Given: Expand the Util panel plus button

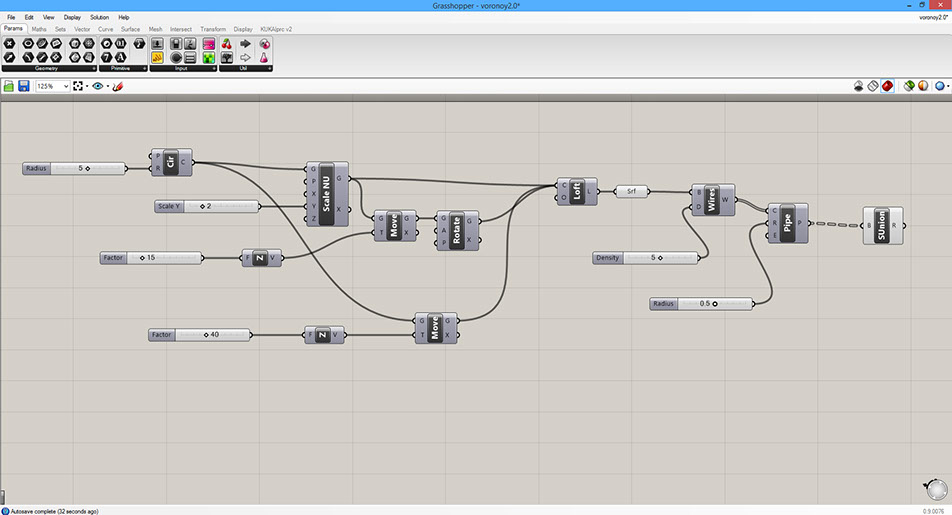Looking at the screenshot, I should [270, 69].
